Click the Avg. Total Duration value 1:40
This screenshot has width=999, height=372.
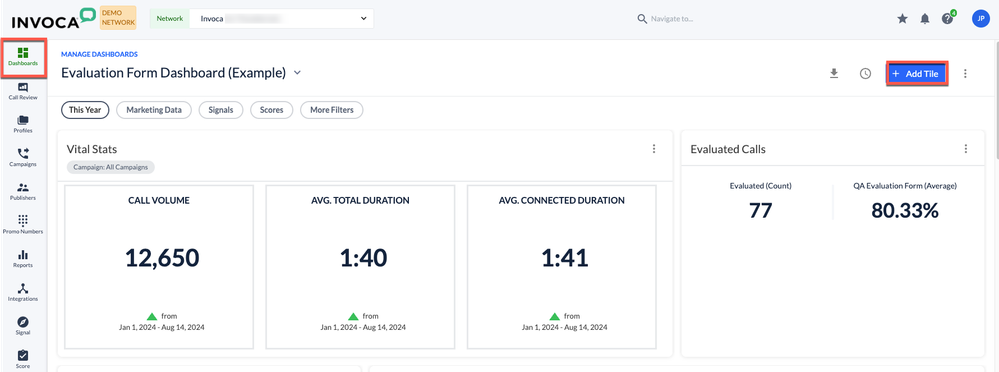tap(363, 258)
